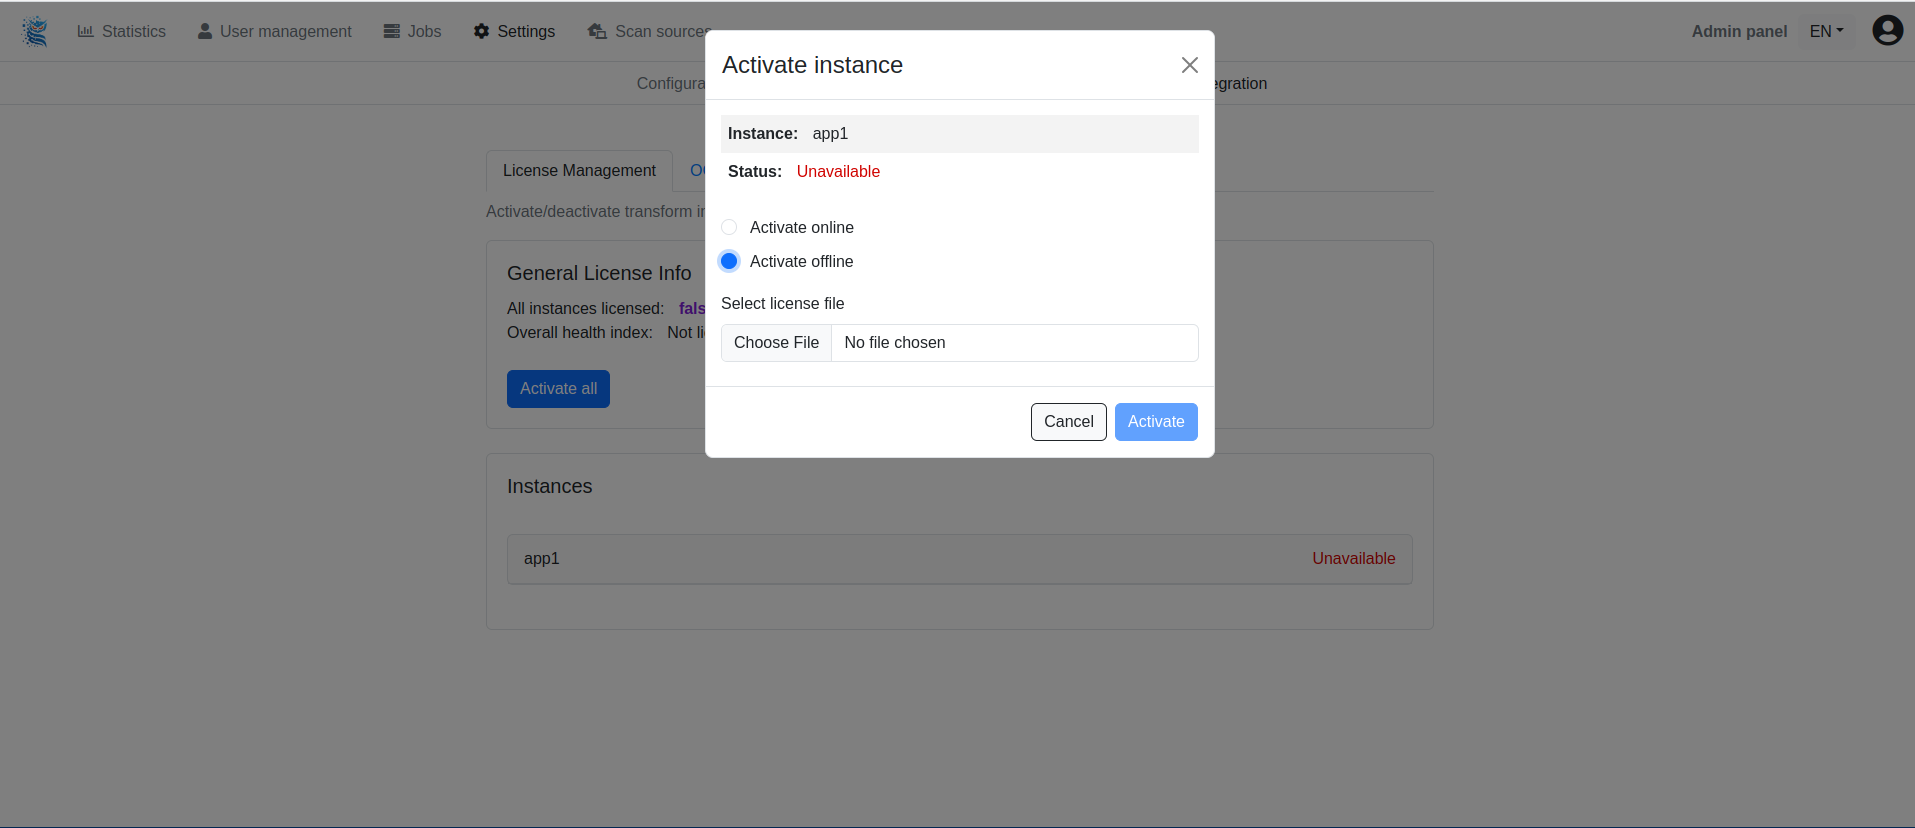Viewport: 1915px width, 828px height.
Task: Select the app1 row in Instances
Action: click(x=960, y=559)
